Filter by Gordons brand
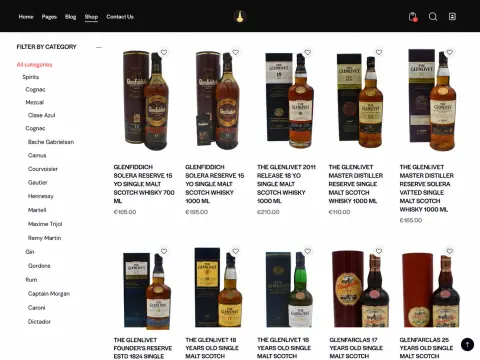The image size is (480, 360). point(39,266)
